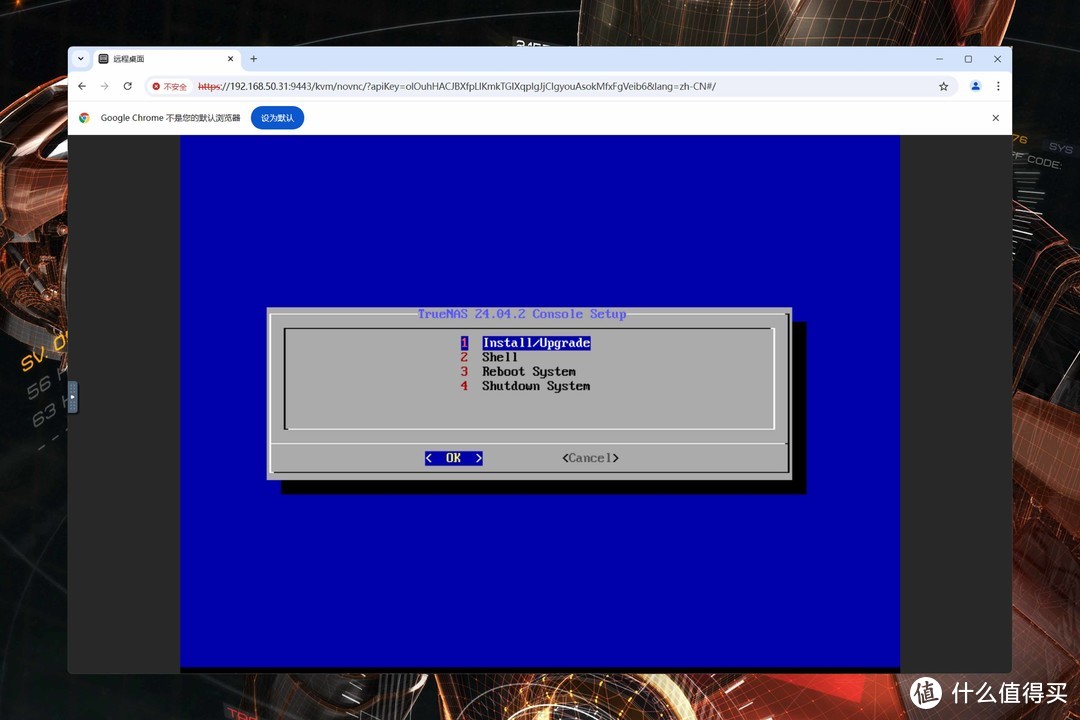This screenshot has height=720, width=1080.
Task: Click the 设为默认 button
Action: pos(278,118)
